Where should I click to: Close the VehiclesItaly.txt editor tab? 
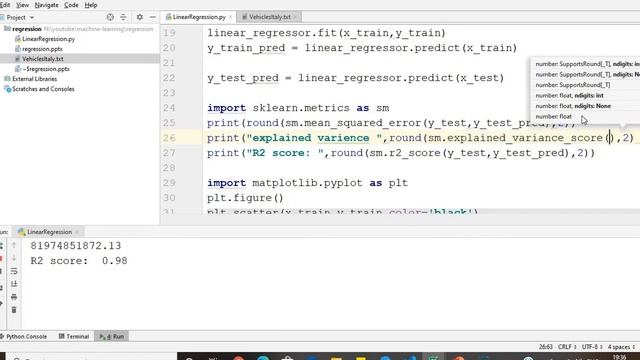click(x=295, y=17)
